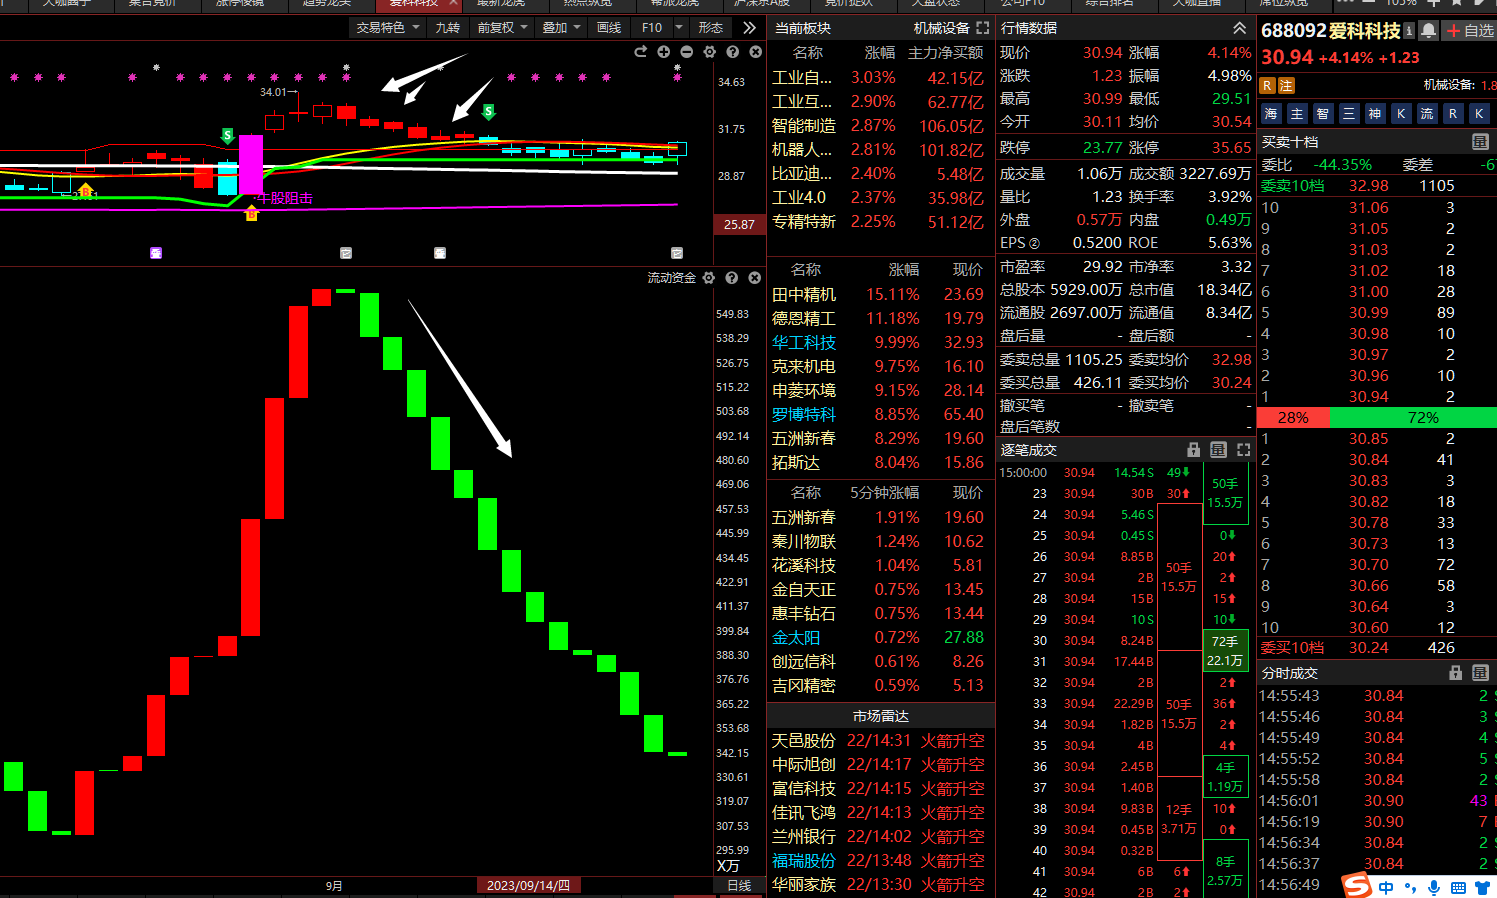This screenshot has width=1497, height=898.
Task: Open settings gear of the 流动资金 indicator panel
Action: [709, 278]
